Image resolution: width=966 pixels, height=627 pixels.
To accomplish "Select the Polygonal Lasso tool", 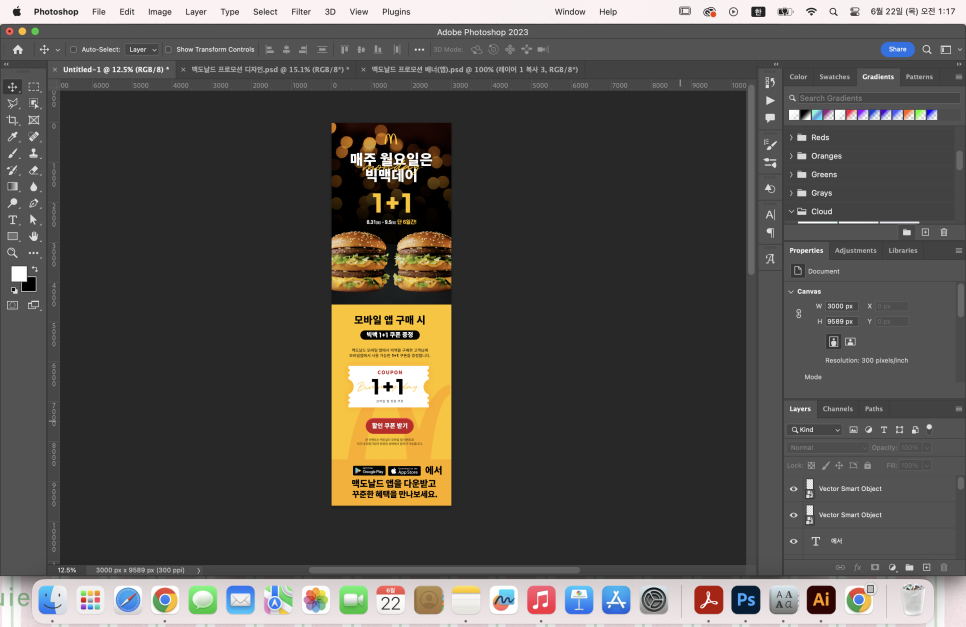I will click(x=12, y=103).
